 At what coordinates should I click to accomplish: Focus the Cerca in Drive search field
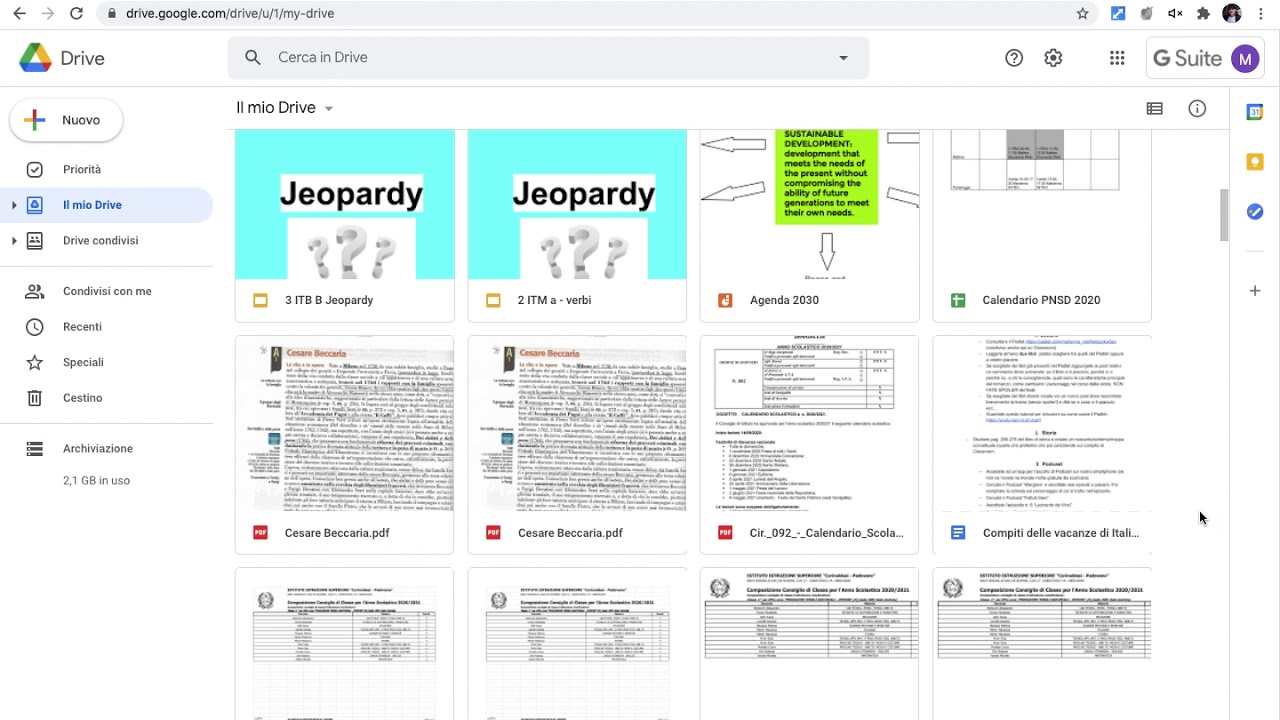pos(548,58)
